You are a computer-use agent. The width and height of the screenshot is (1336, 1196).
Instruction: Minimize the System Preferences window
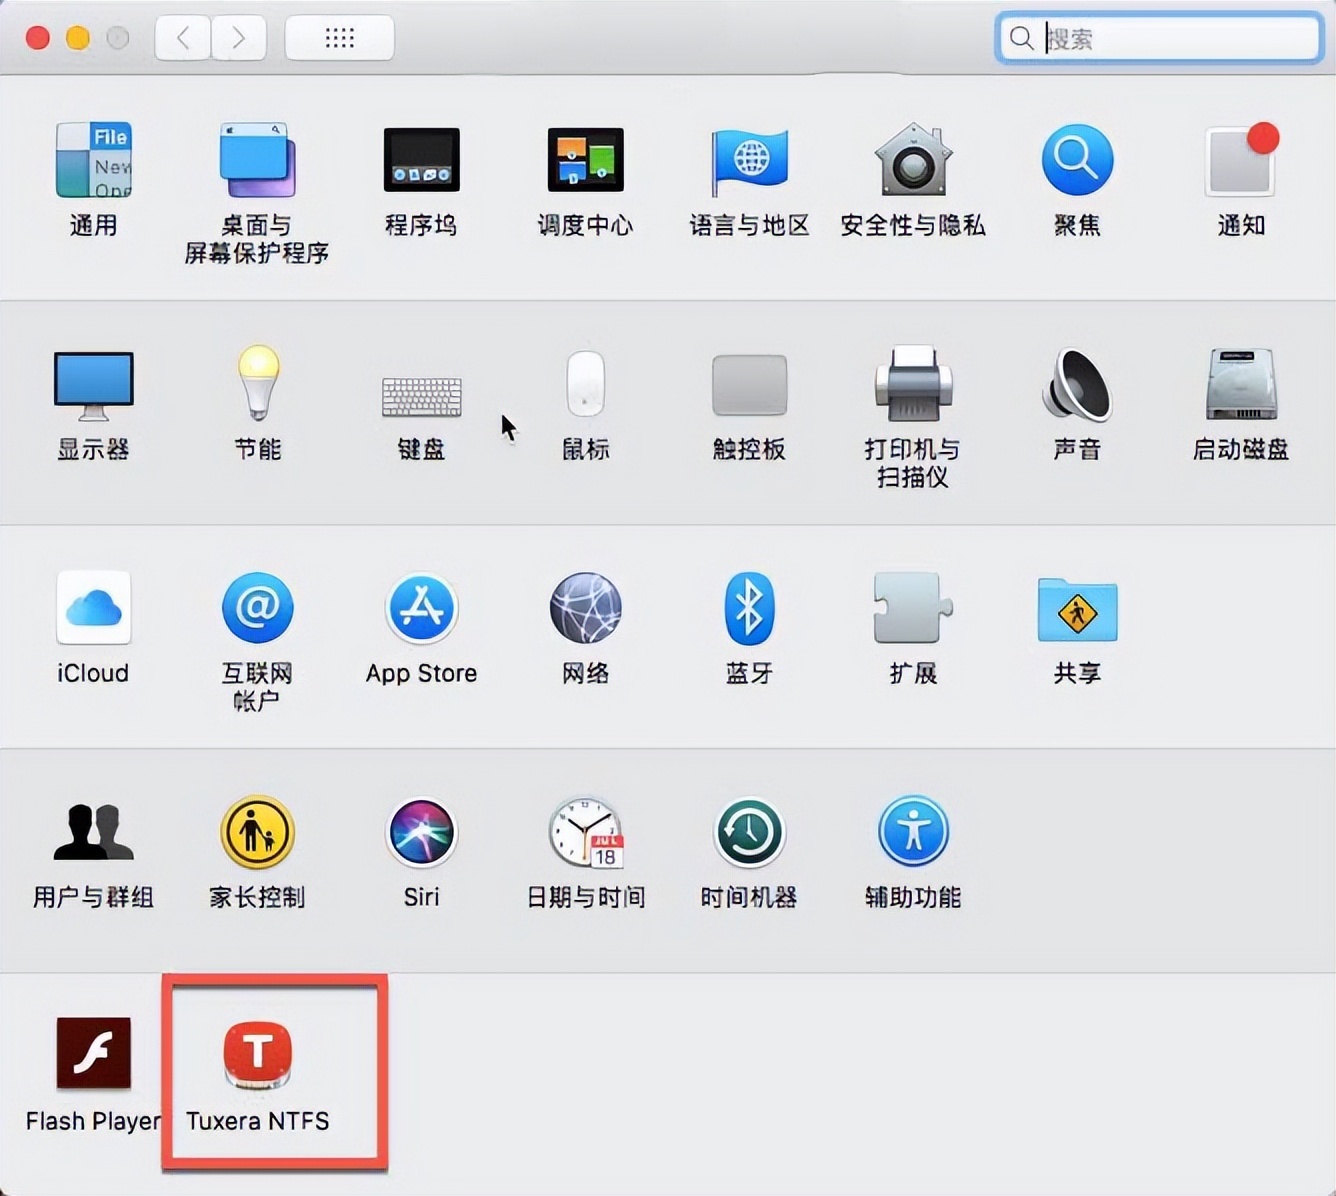point(78,38)
